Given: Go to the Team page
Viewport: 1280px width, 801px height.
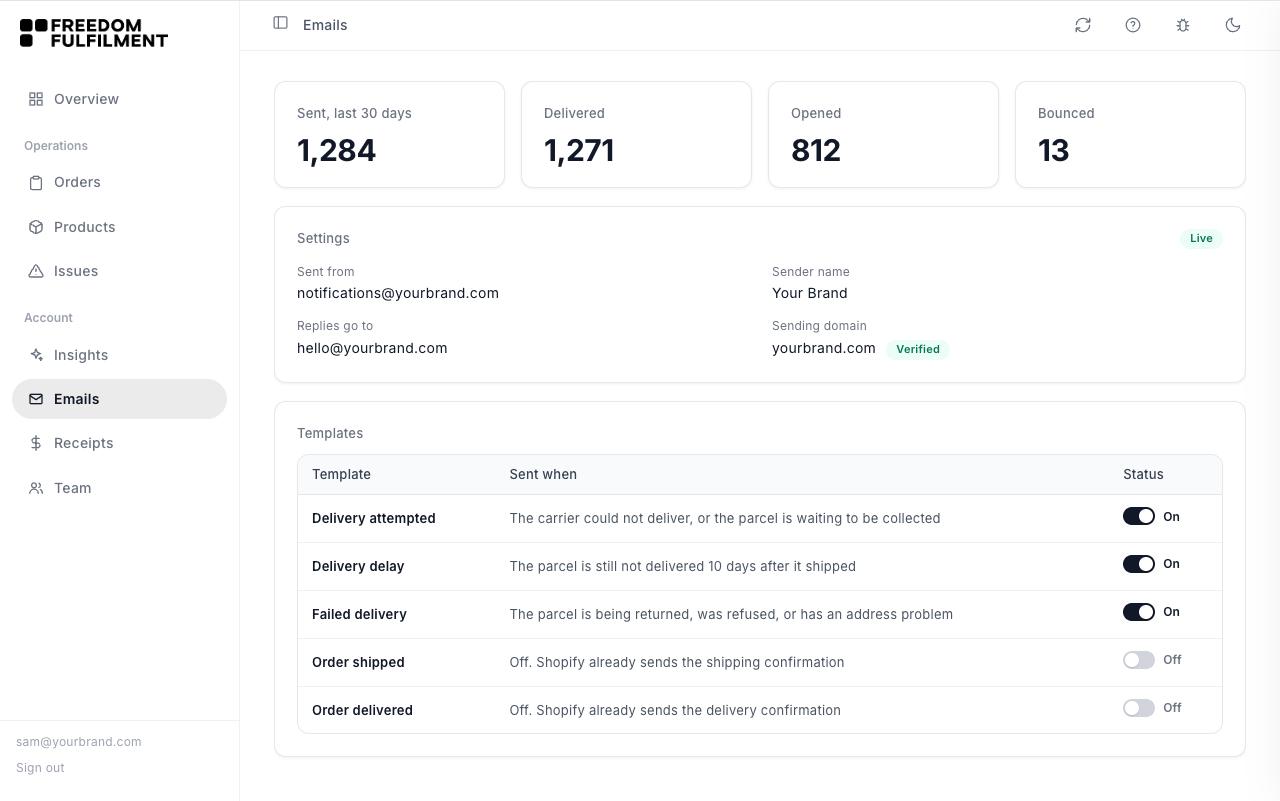Looking at the screenshot, I should pyautogui.click(x=119, y=488).
